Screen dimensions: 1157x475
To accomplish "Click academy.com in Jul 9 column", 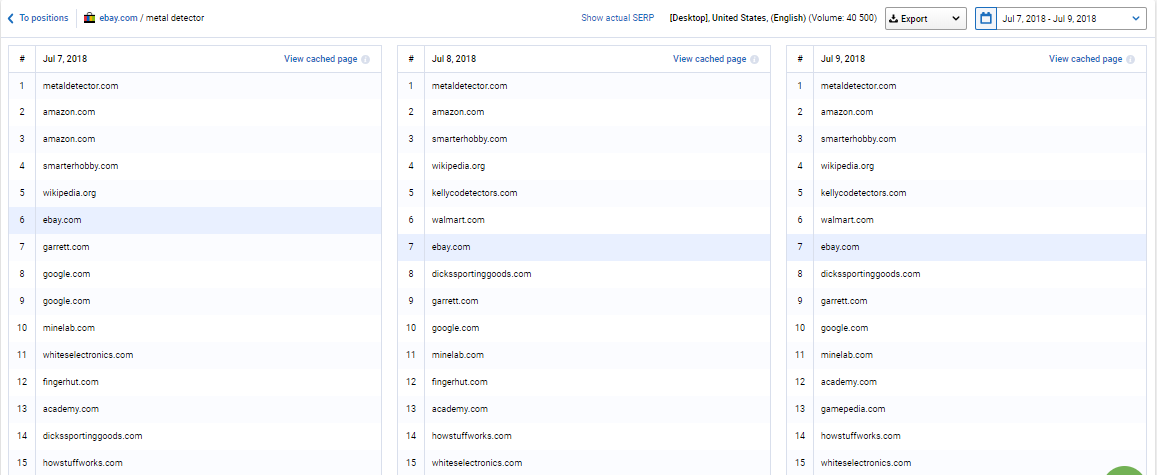I will pos(849,382).
